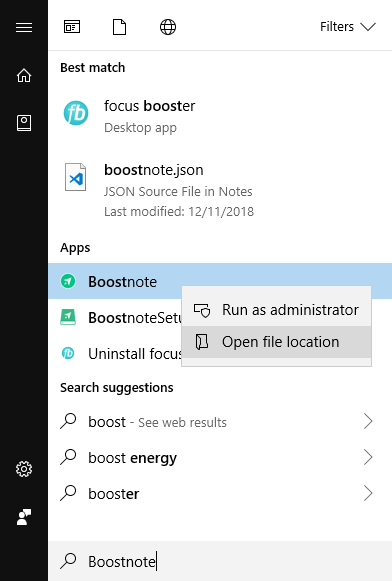
Task: Click the boostnote.json file icon
Action: coord(76,177)
